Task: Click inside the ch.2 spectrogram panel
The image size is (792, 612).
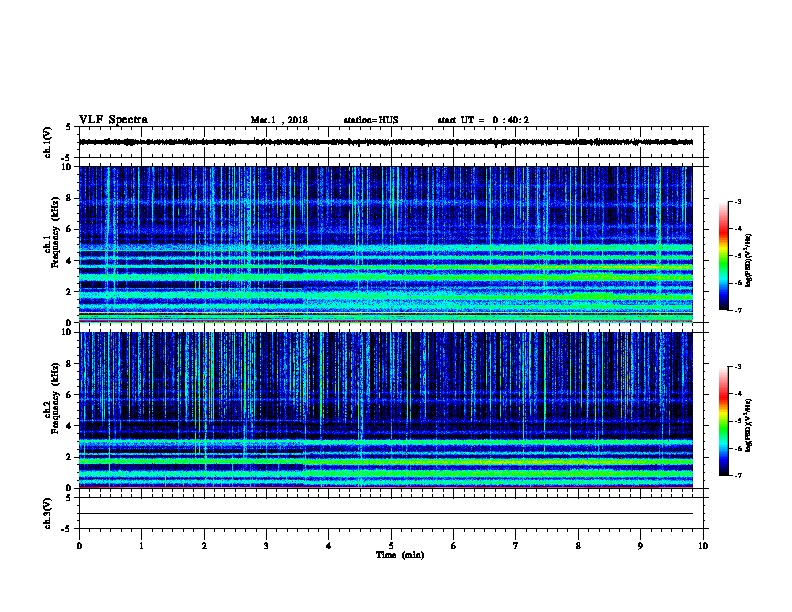Action: point(386,410)
